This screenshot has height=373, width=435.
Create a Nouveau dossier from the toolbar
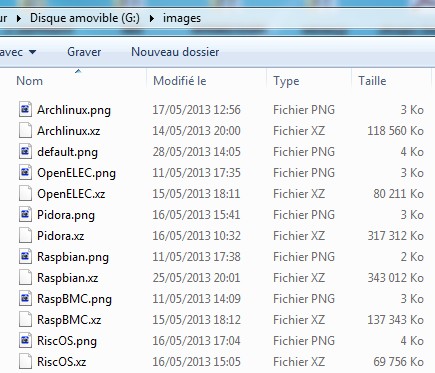pos(175,52)
